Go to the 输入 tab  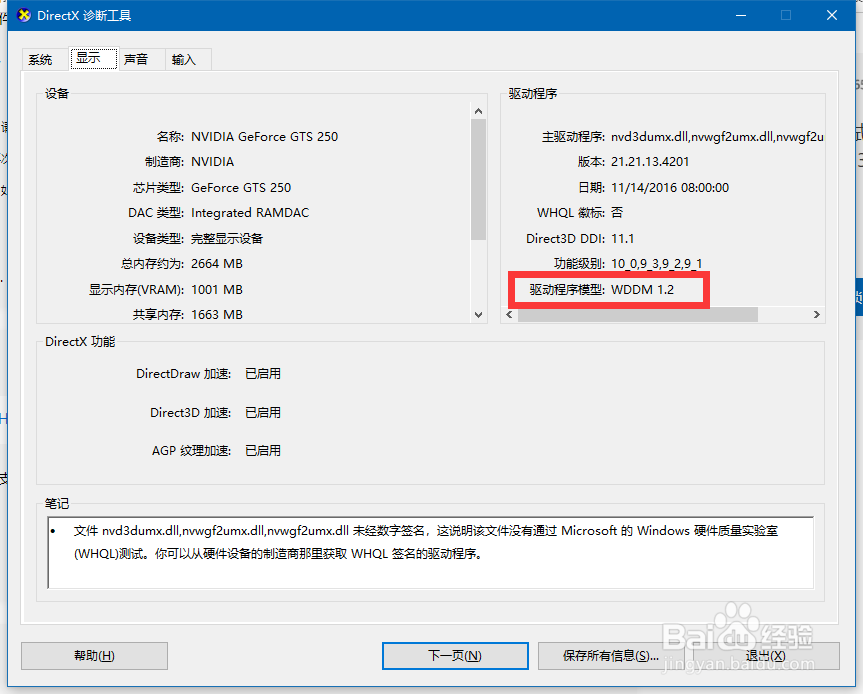pos(183,59)
